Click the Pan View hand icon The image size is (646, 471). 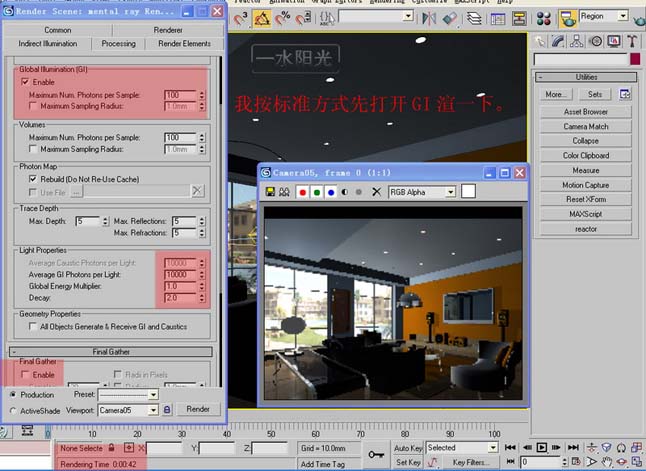tap(606, 462)
